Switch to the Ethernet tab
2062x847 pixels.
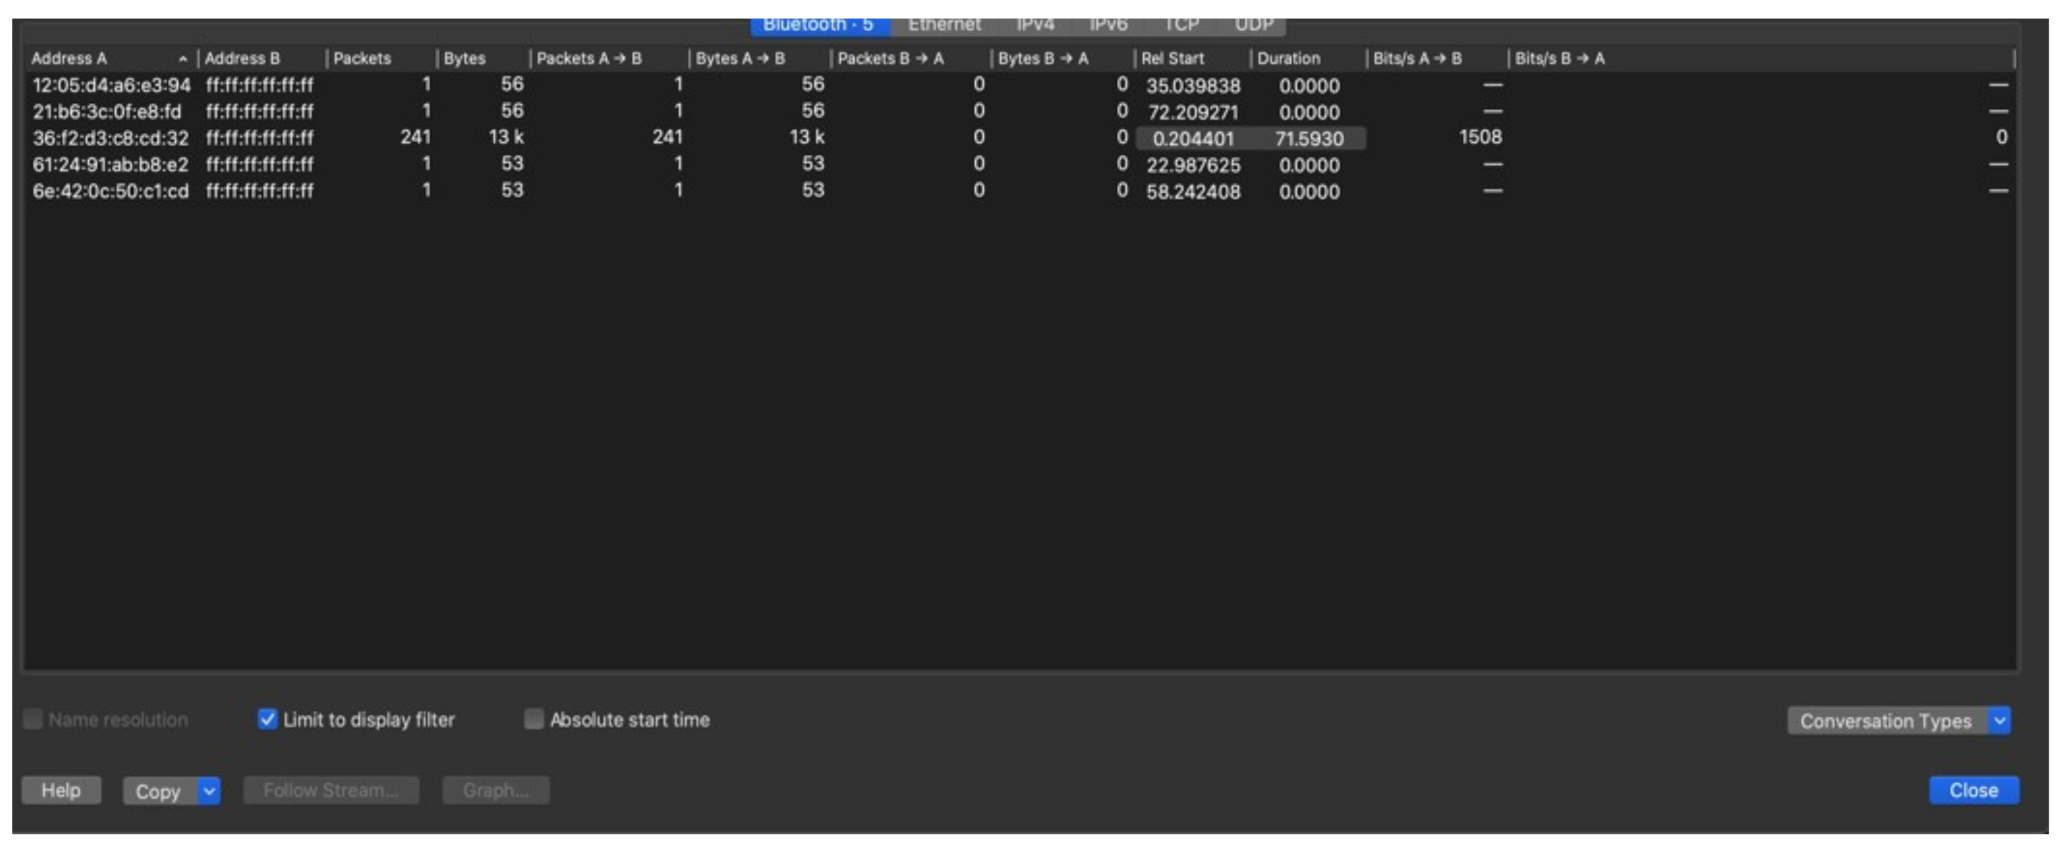[943, 24]
